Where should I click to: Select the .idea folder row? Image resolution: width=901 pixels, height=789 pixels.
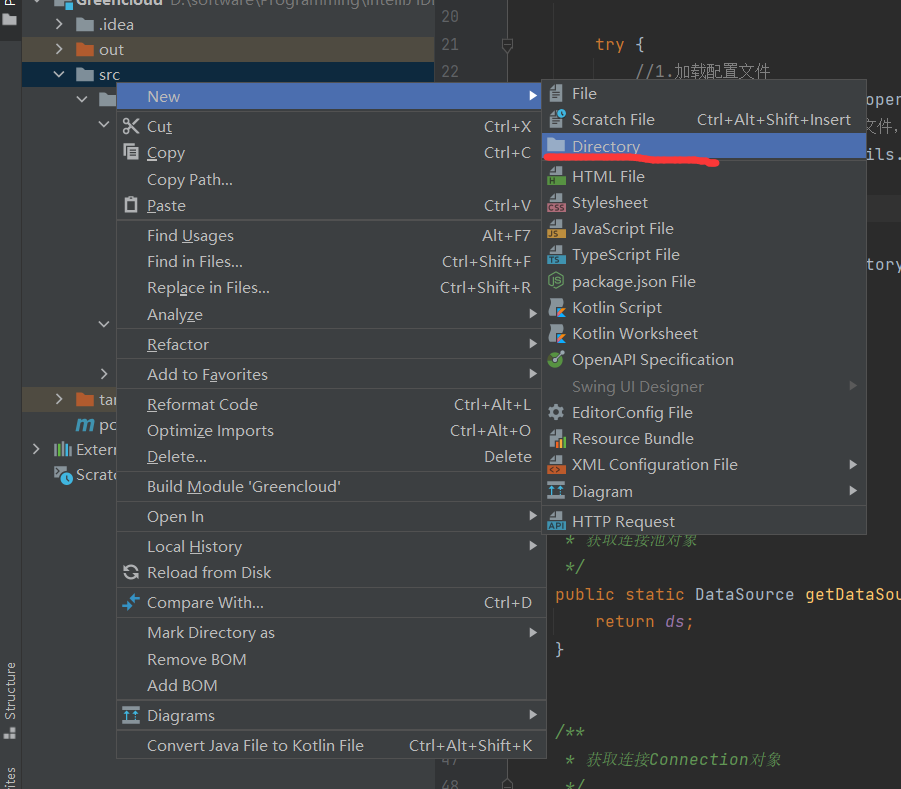tap(228, 24)
